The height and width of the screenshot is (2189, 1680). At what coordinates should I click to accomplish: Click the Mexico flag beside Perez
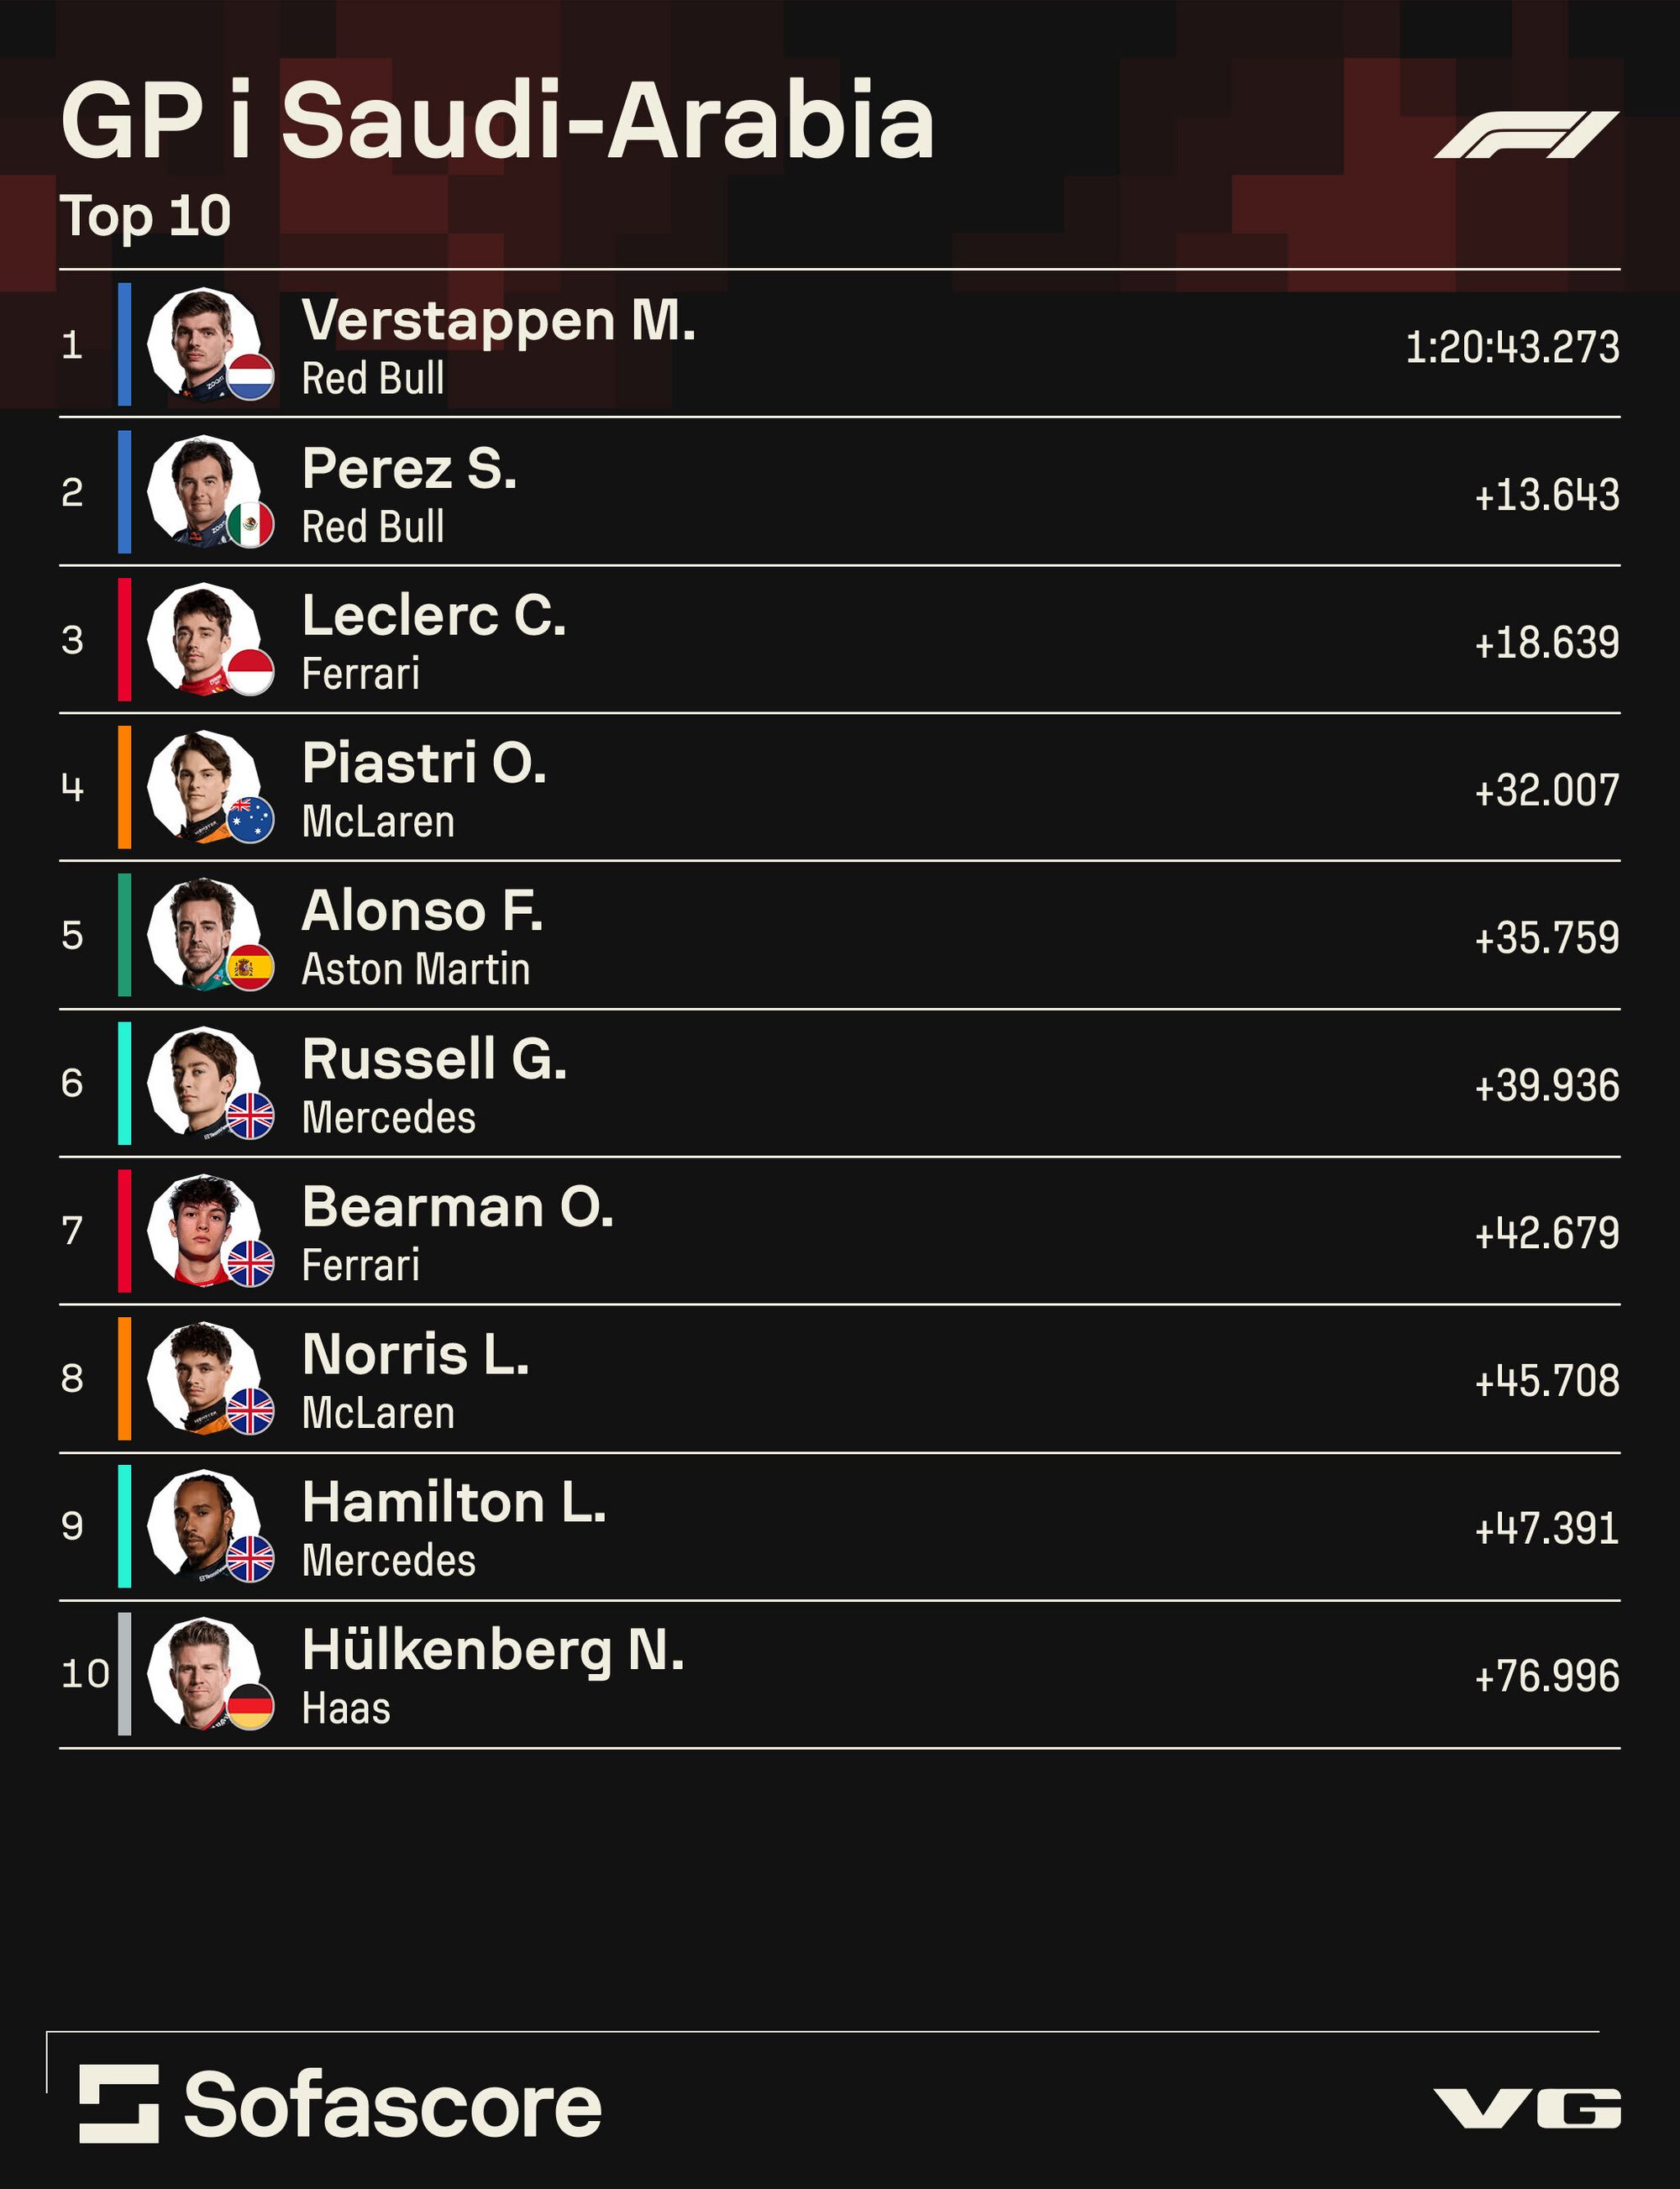pos(250,524)
